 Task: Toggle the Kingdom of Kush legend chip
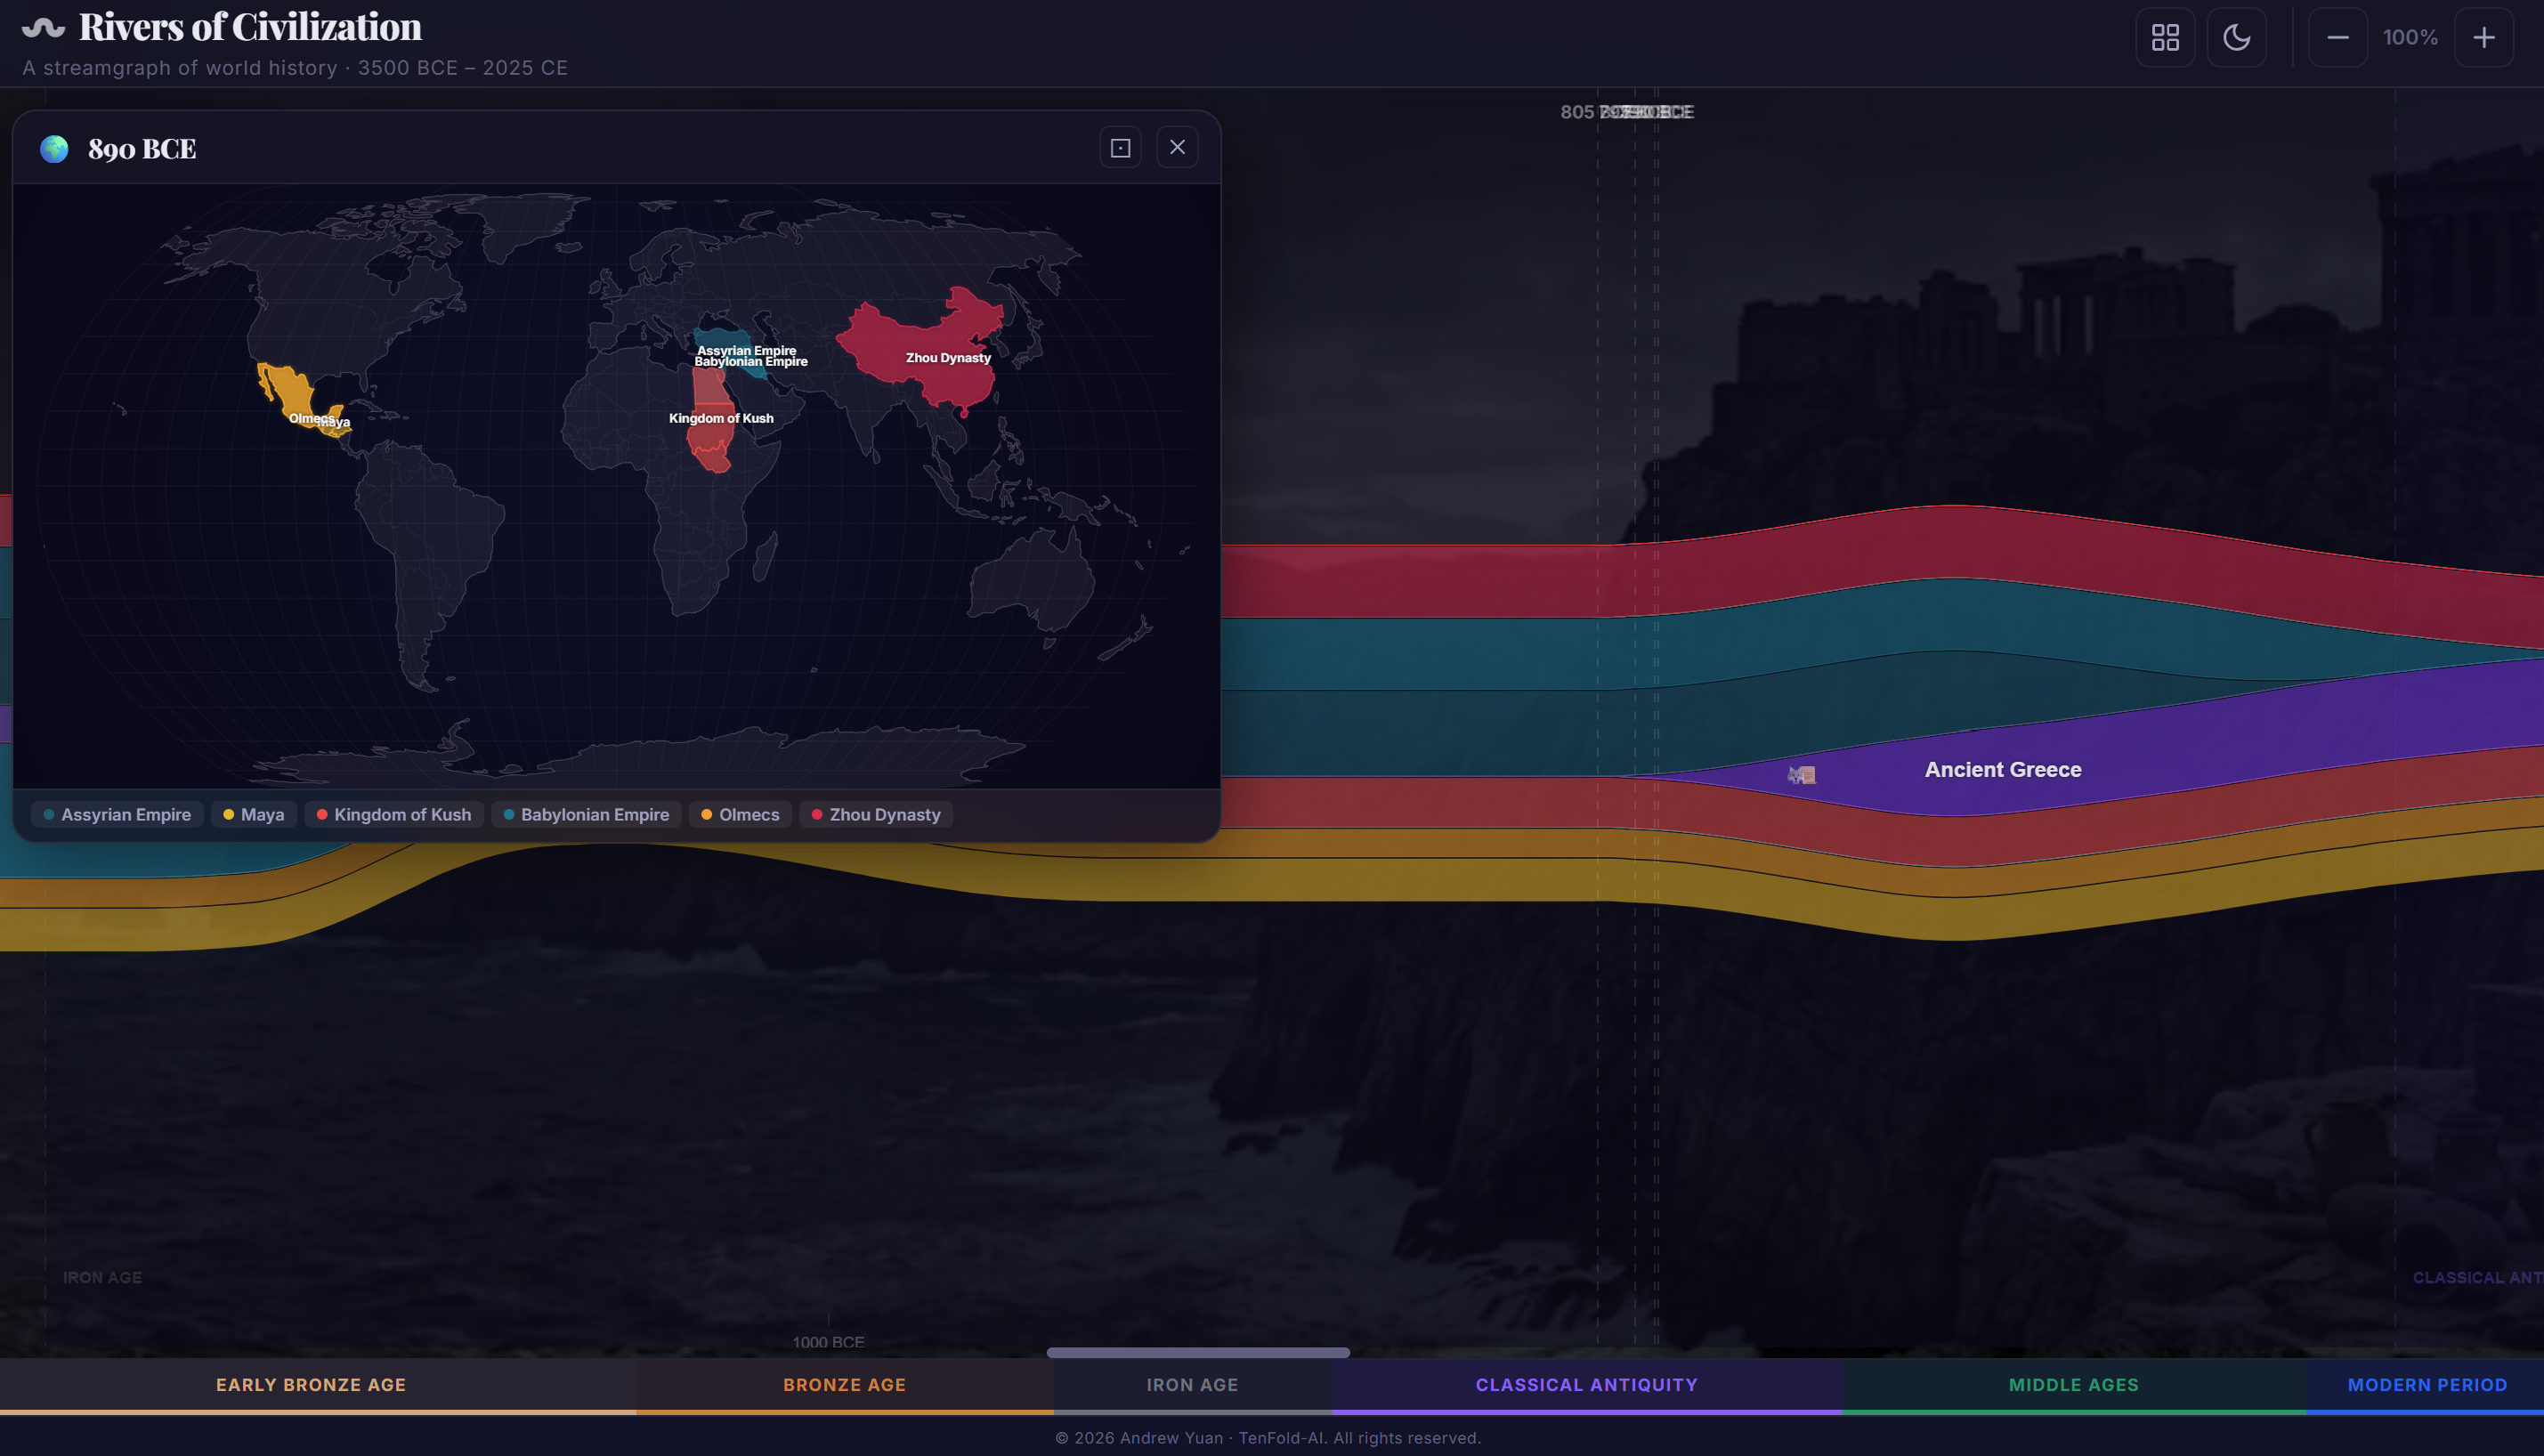(393, 814)
